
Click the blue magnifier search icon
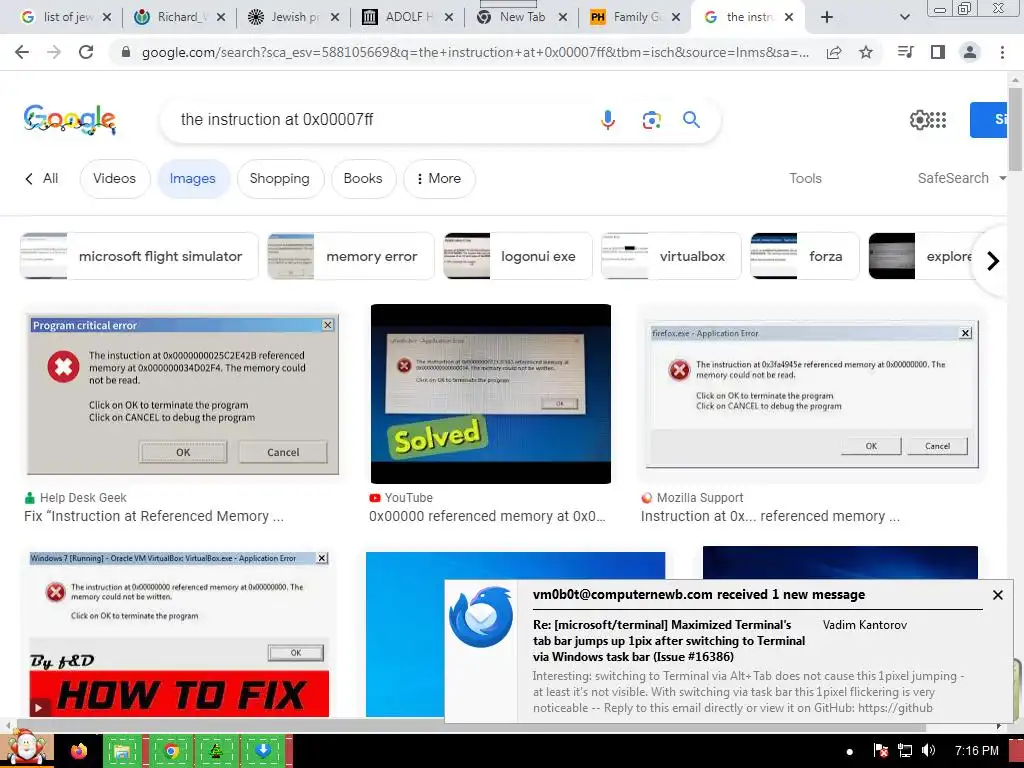coord(692,120)
